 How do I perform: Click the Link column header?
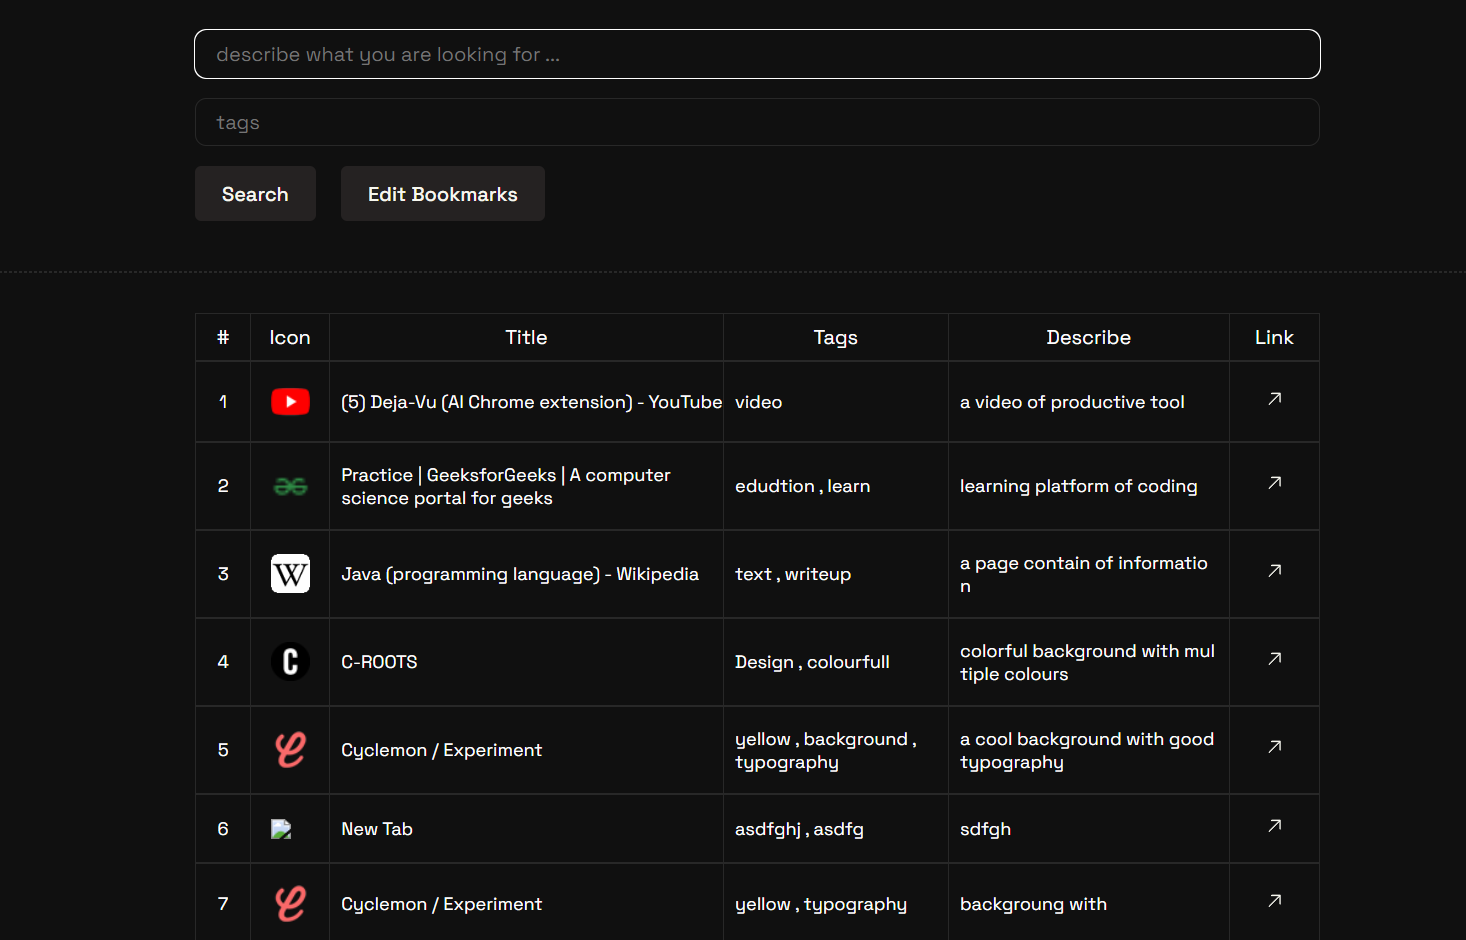1274,338
